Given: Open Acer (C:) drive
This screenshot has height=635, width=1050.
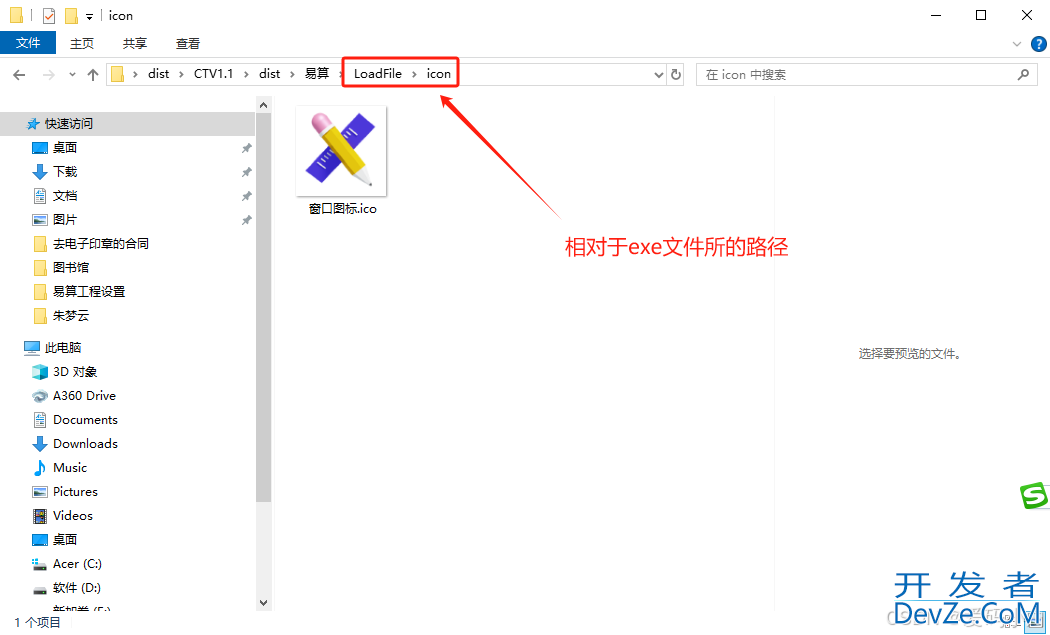Looking at the screenshot, I should point(77,564).
